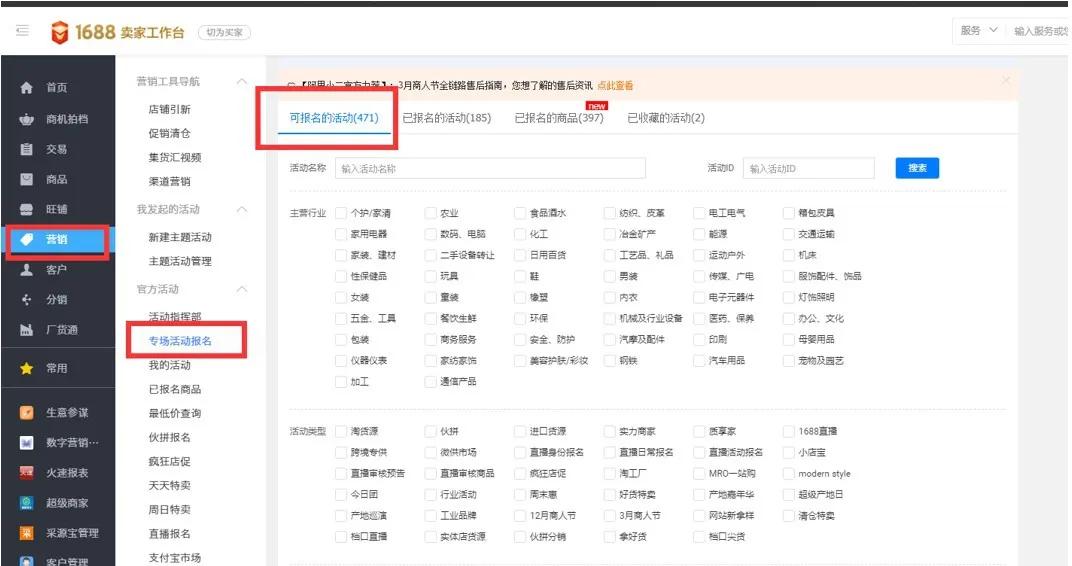Click the 厂货通 factory icon
Viewport: 1072px width, 566px height.
pos(27,329)
